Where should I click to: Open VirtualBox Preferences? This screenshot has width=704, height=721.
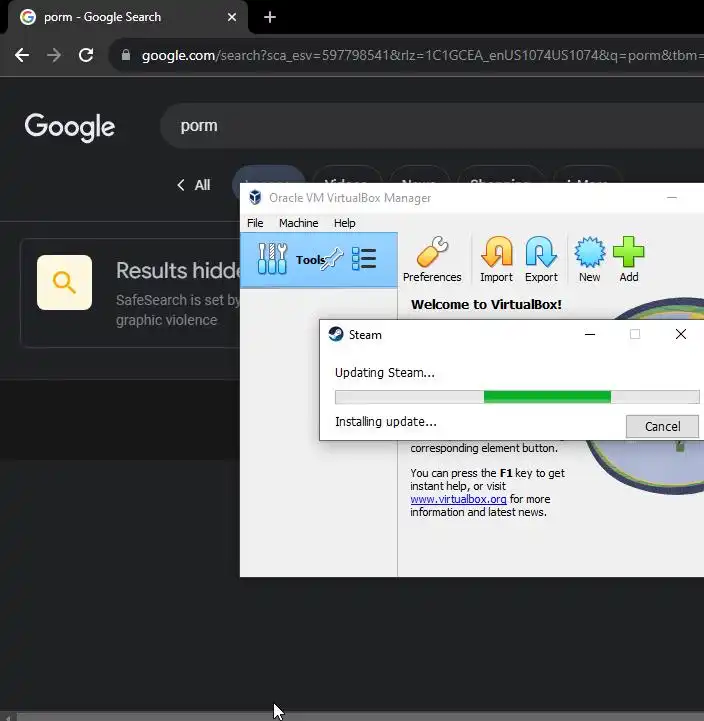(x=432, y=260)
